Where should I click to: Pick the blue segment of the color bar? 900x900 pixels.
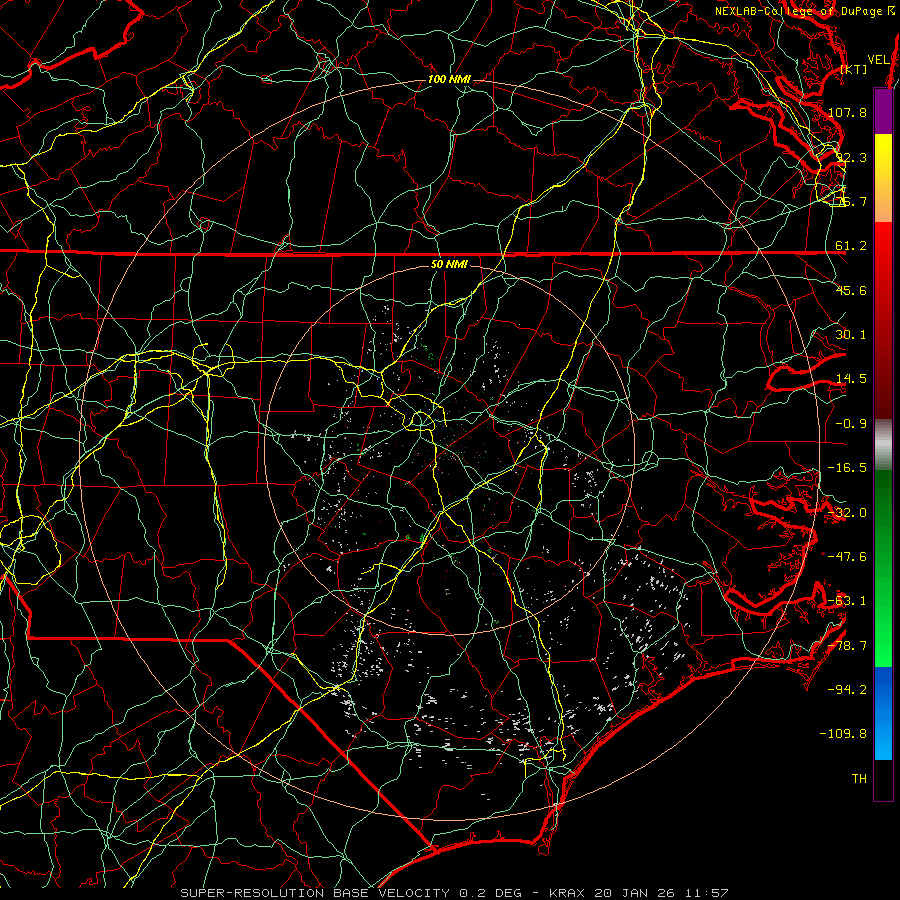(x=883, y=713)
